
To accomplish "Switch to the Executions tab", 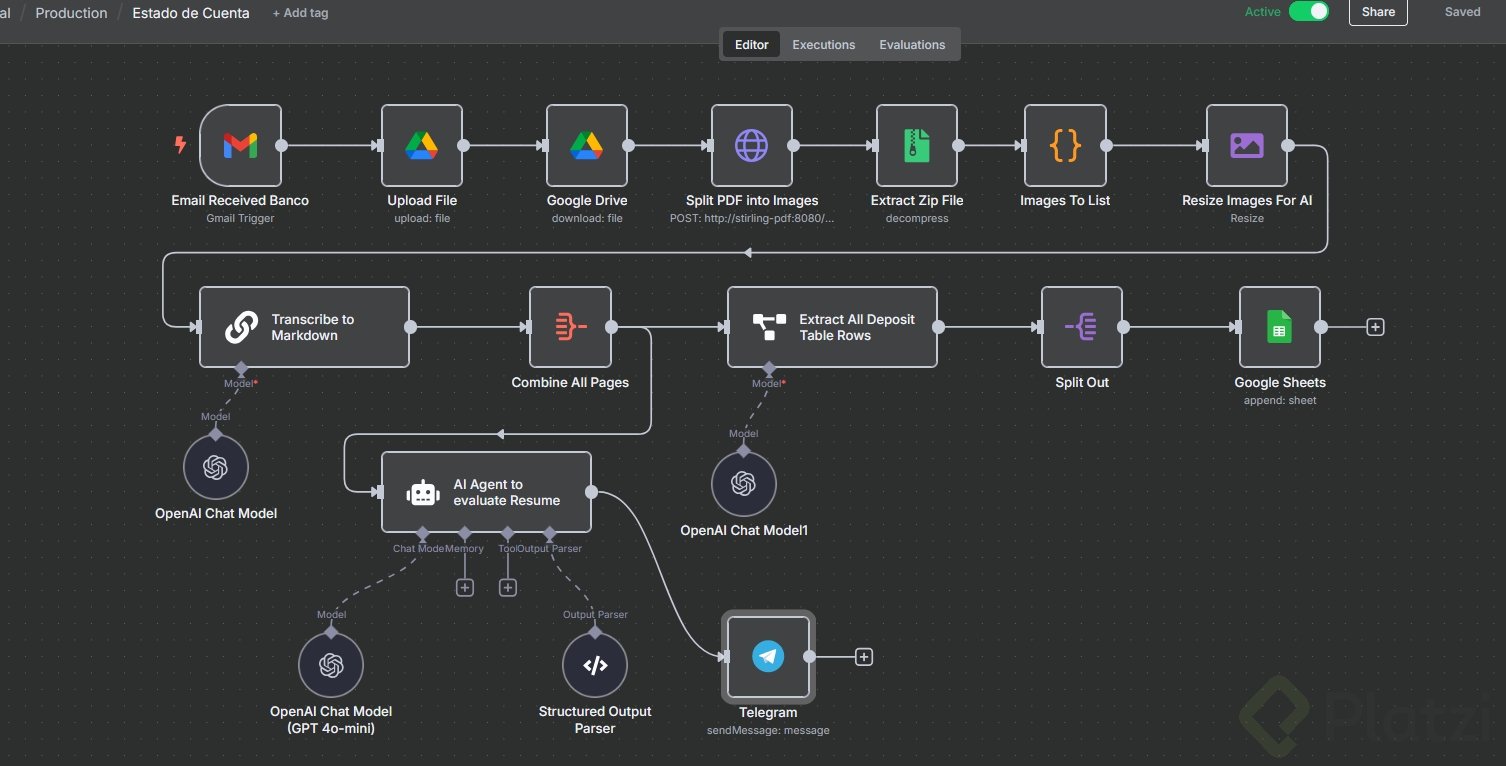I will (824, 45).
